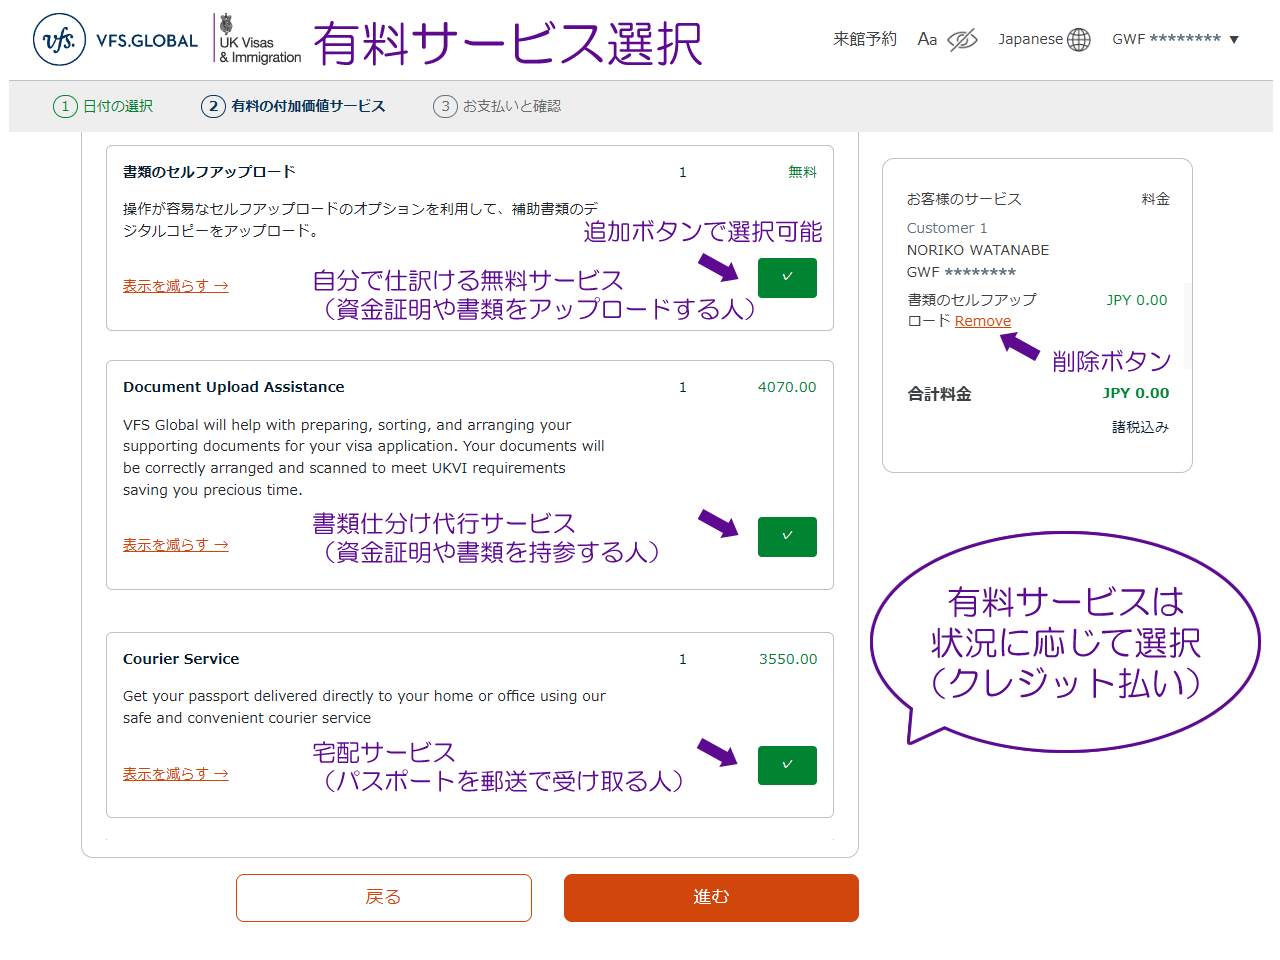1280x960 pixels.
Task: Remove self upload from the summary
Action: pos(982,321)
